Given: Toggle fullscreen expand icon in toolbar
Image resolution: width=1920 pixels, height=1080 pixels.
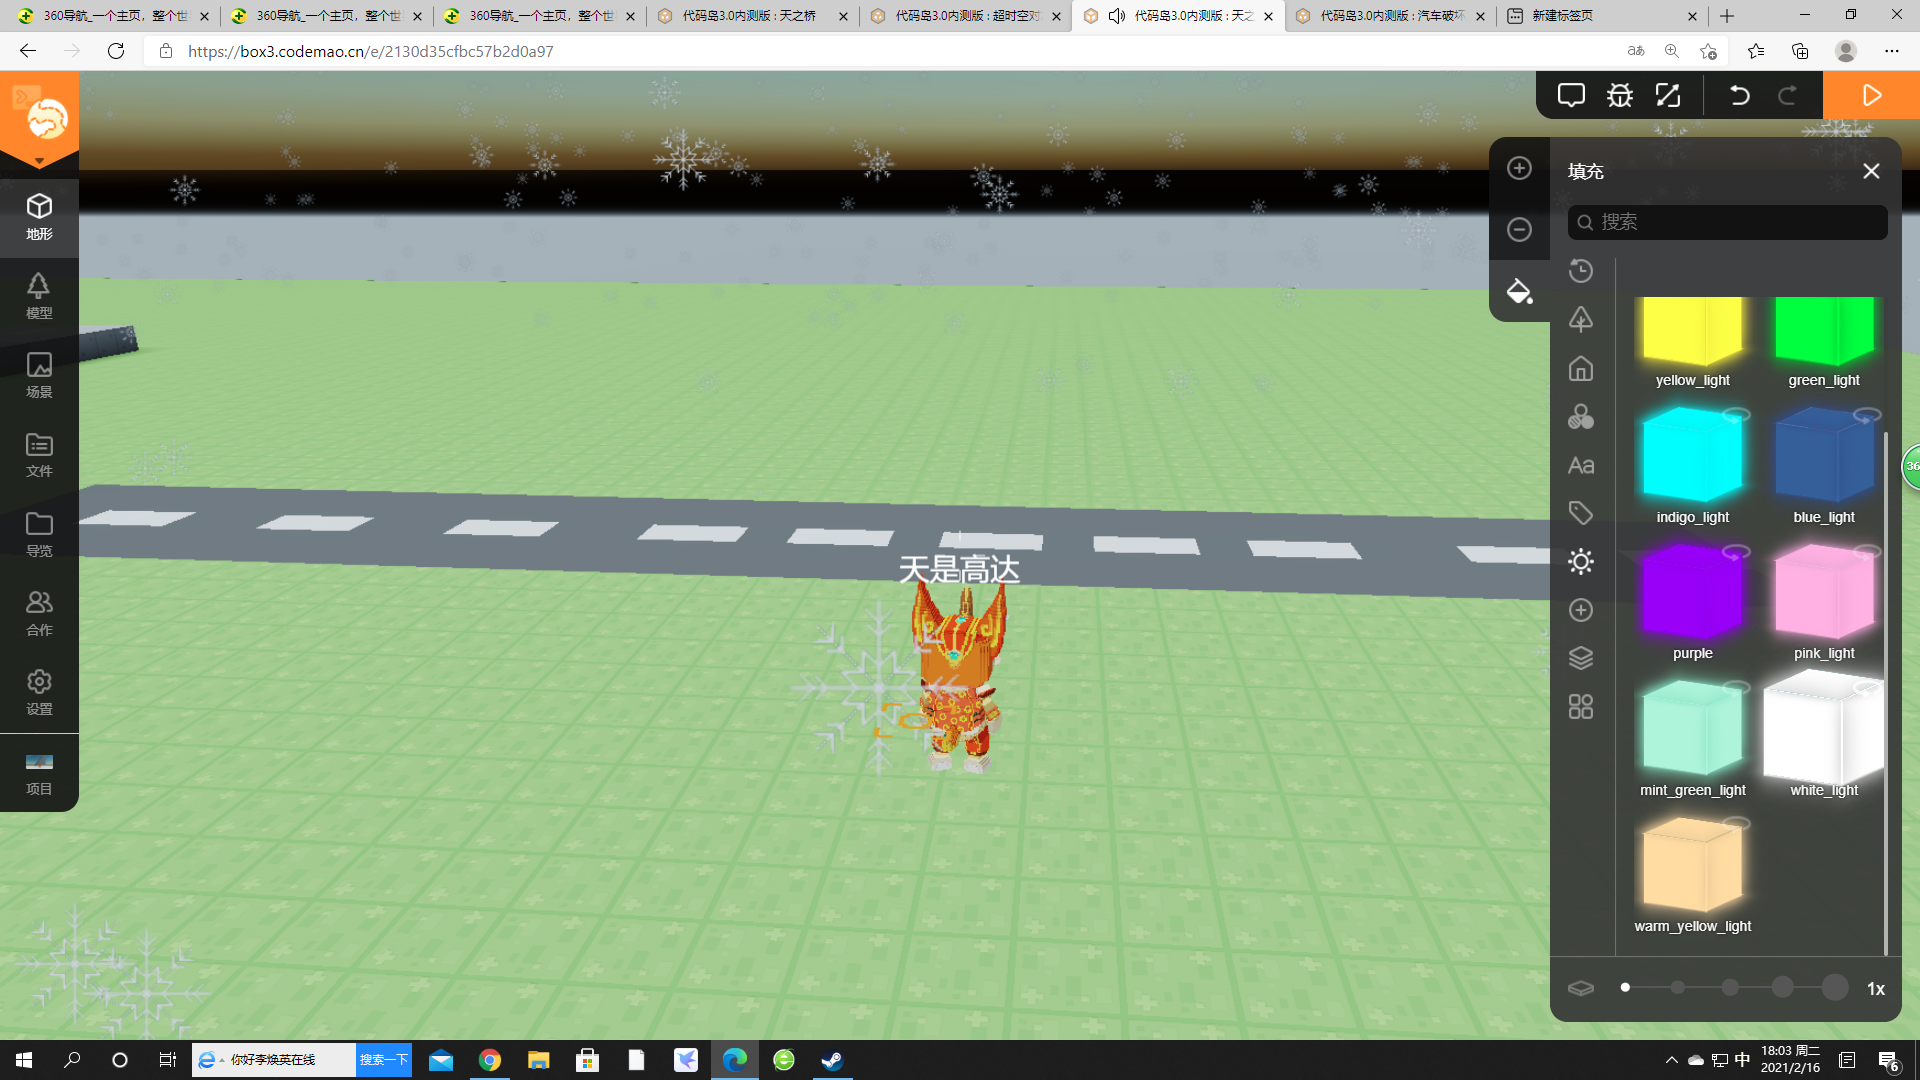Looking at the screenshot, I should [x=1668, y=95].
